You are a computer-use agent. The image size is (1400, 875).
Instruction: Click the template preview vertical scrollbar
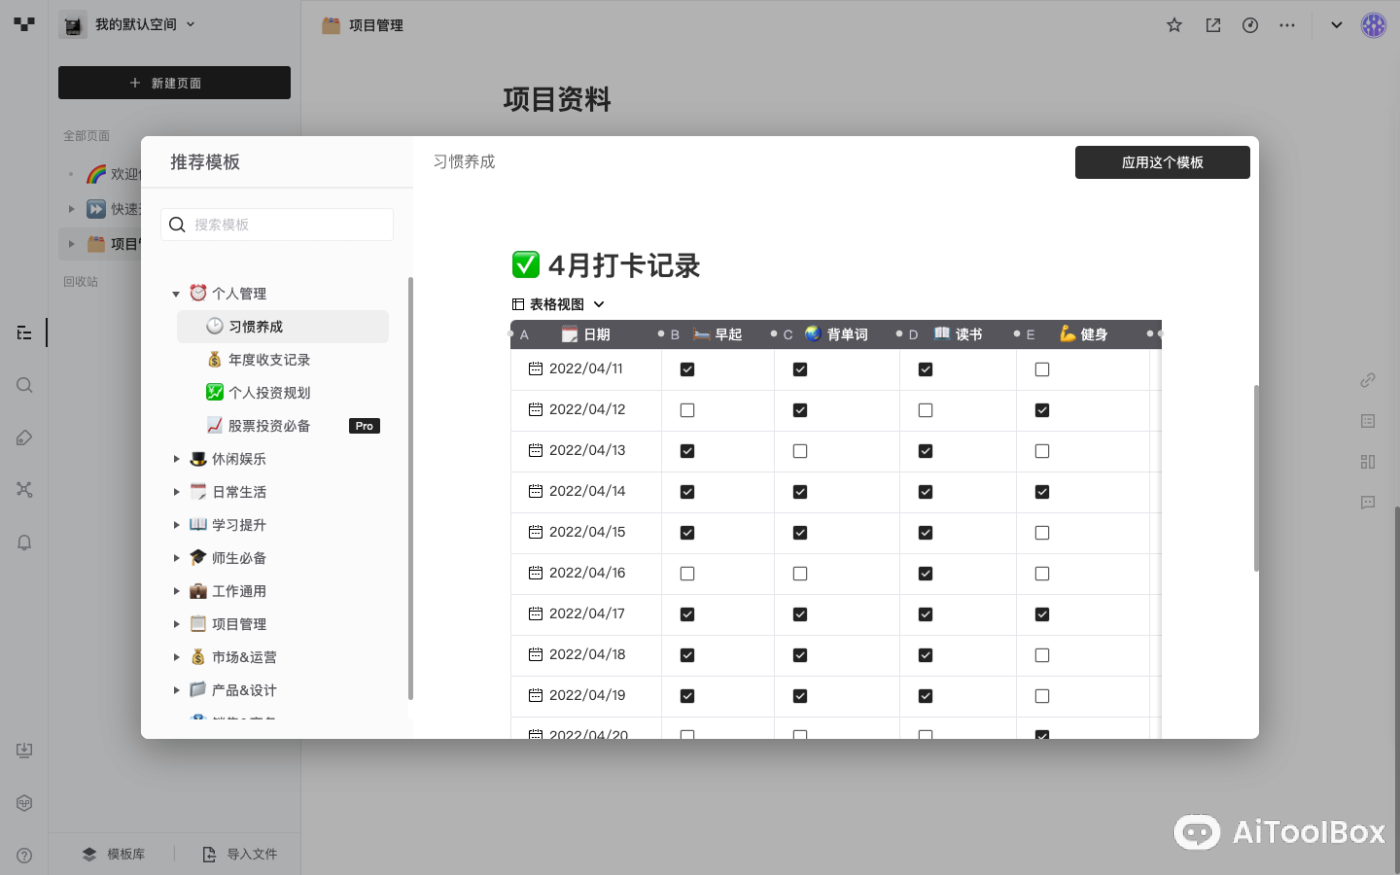1256,478
